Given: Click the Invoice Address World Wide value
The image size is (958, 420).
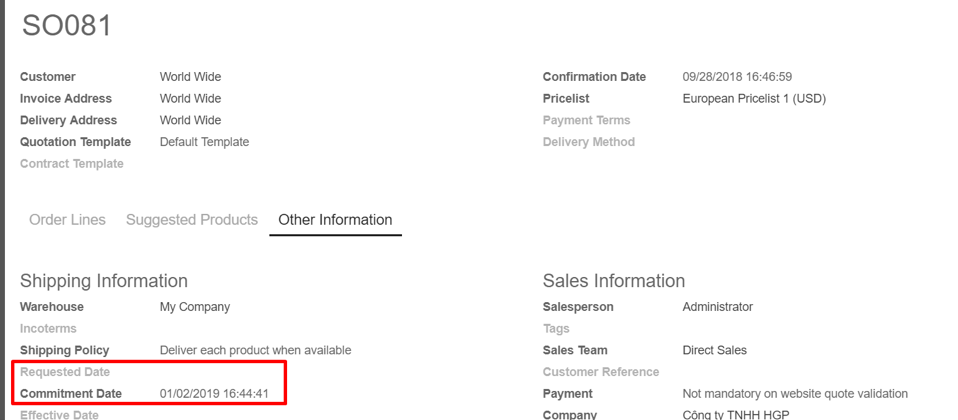Looking at the screenshot, I should tap(191, 98).
